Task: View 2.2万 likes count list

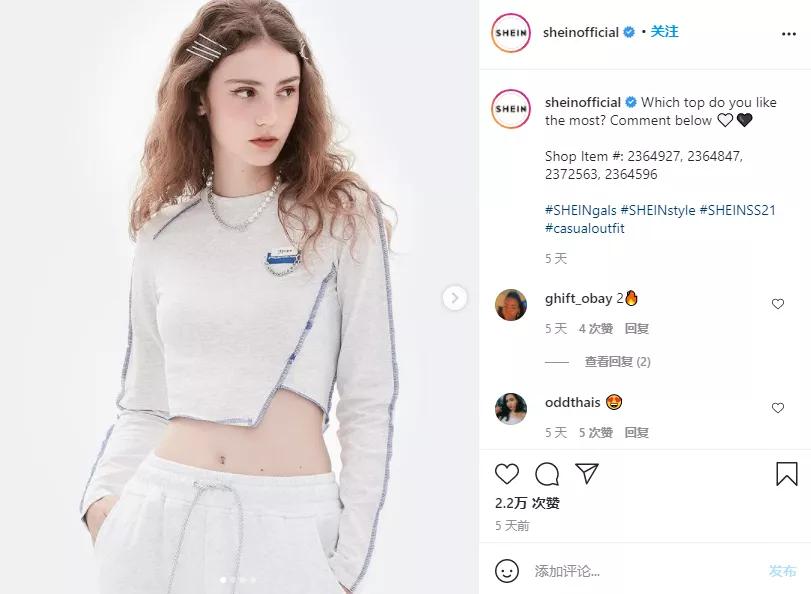Action: 527,503
